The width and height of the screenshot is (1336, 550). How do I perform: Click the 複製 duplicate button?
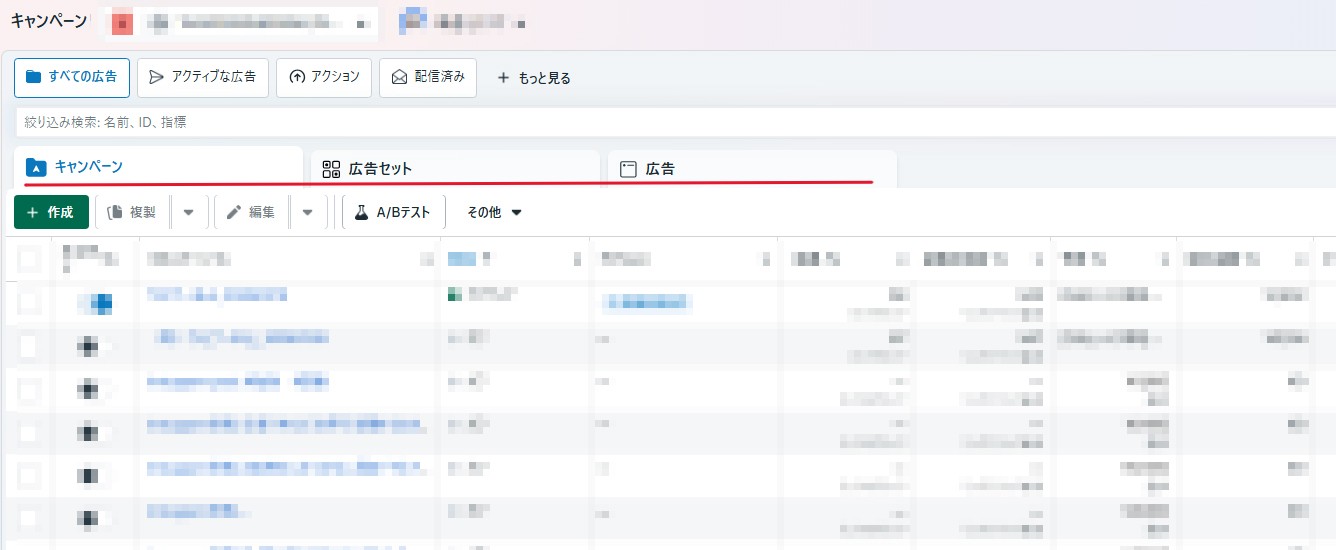click(x=132, y=212)
